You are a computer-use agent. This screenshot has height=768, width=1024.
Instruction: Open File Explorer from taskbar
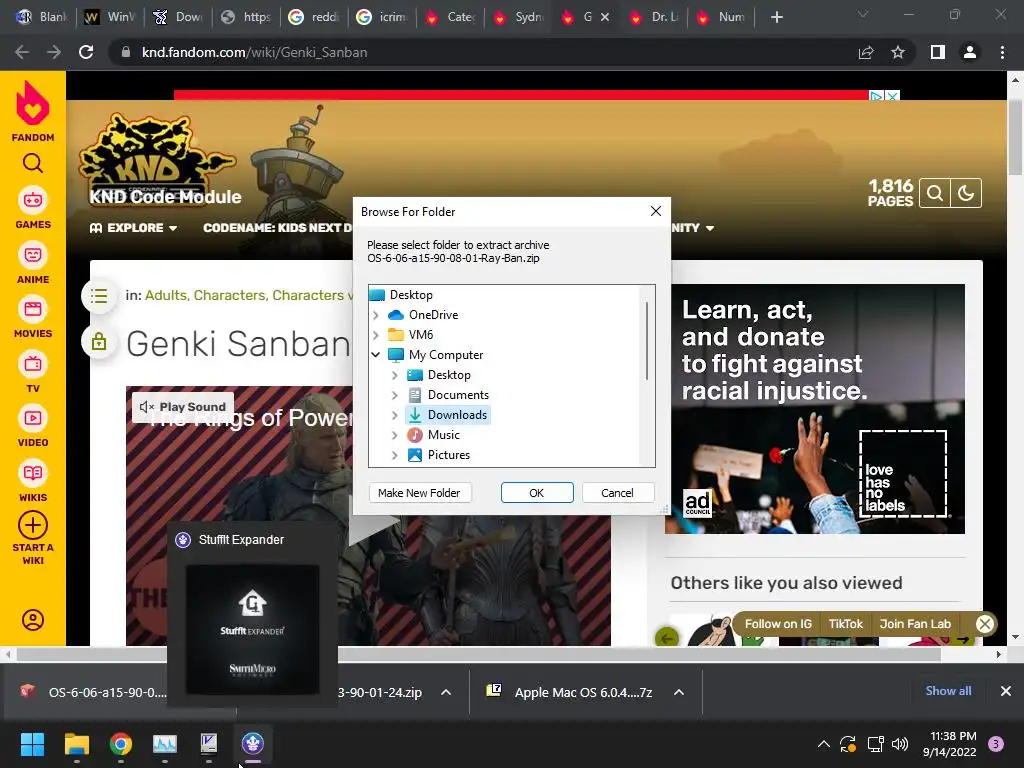click(x=76, y=743)
